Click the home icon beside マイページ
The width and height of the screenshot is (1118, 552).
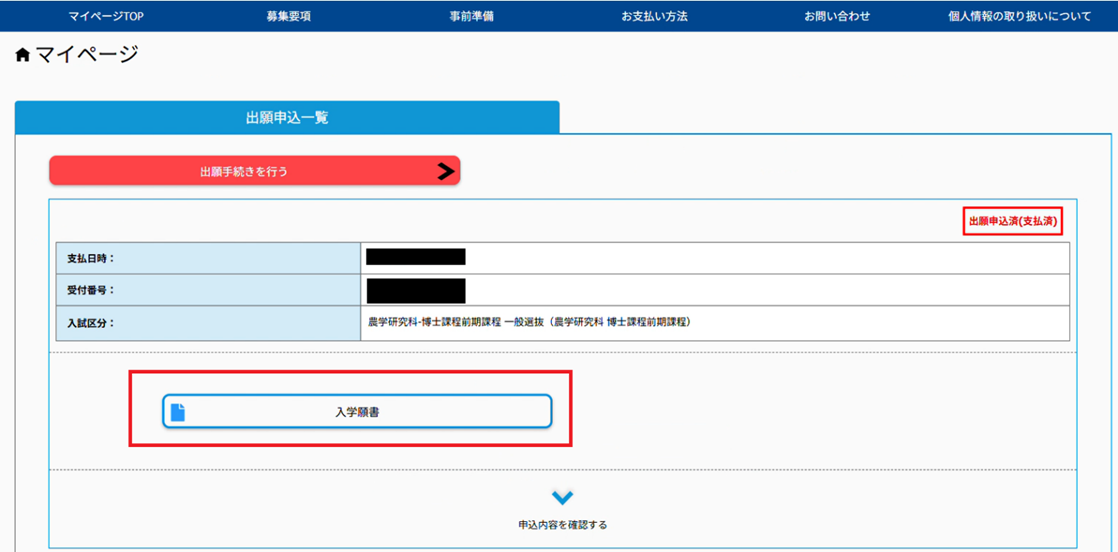click(x=23, y=56)
